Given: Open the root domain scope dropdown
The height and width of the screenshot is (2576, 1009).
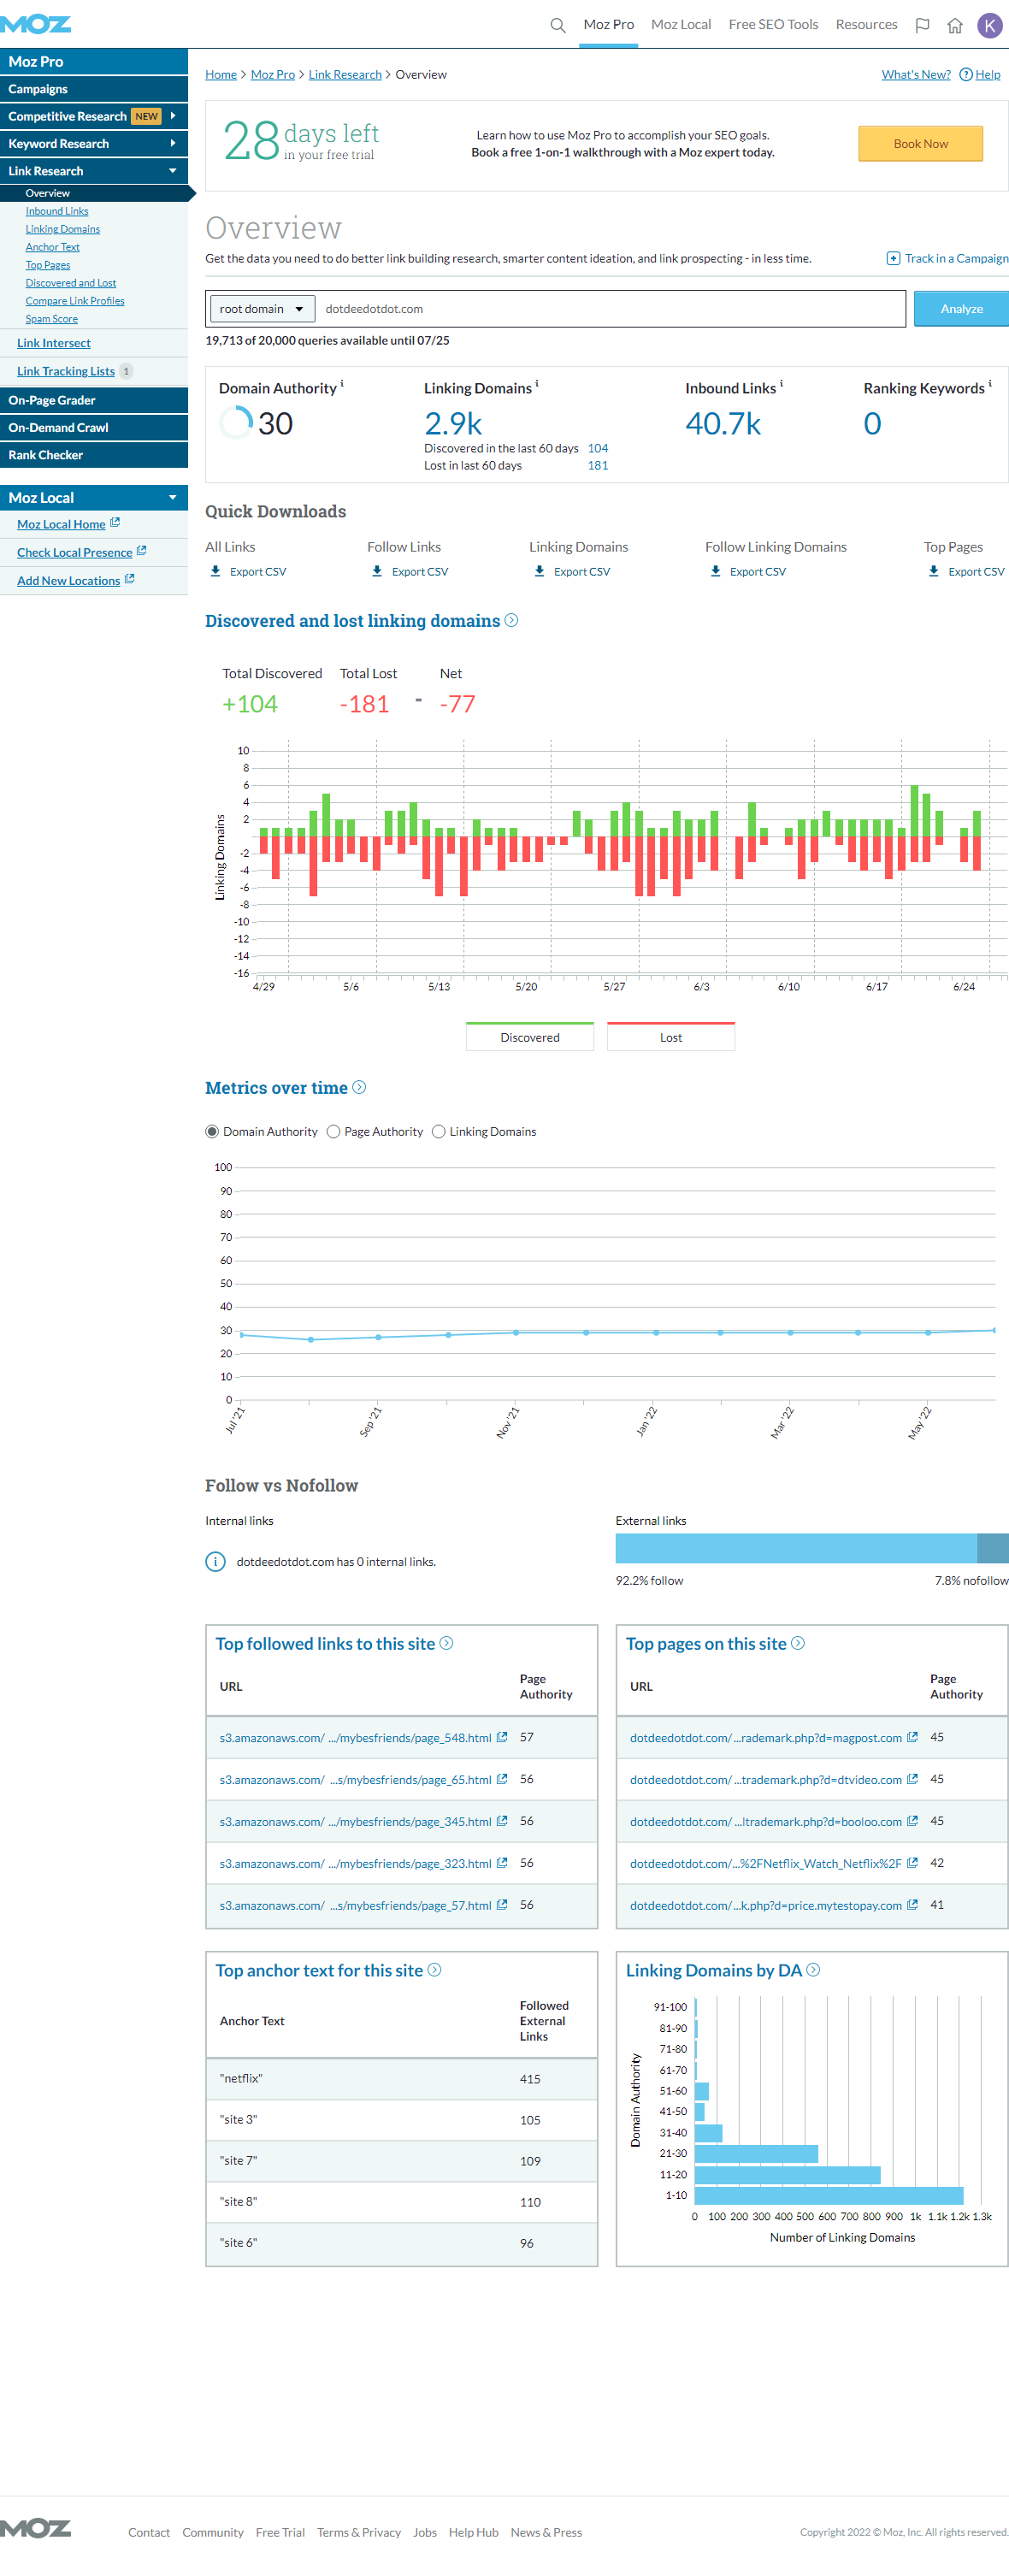Looking at the screenshot, I should 262,309.
